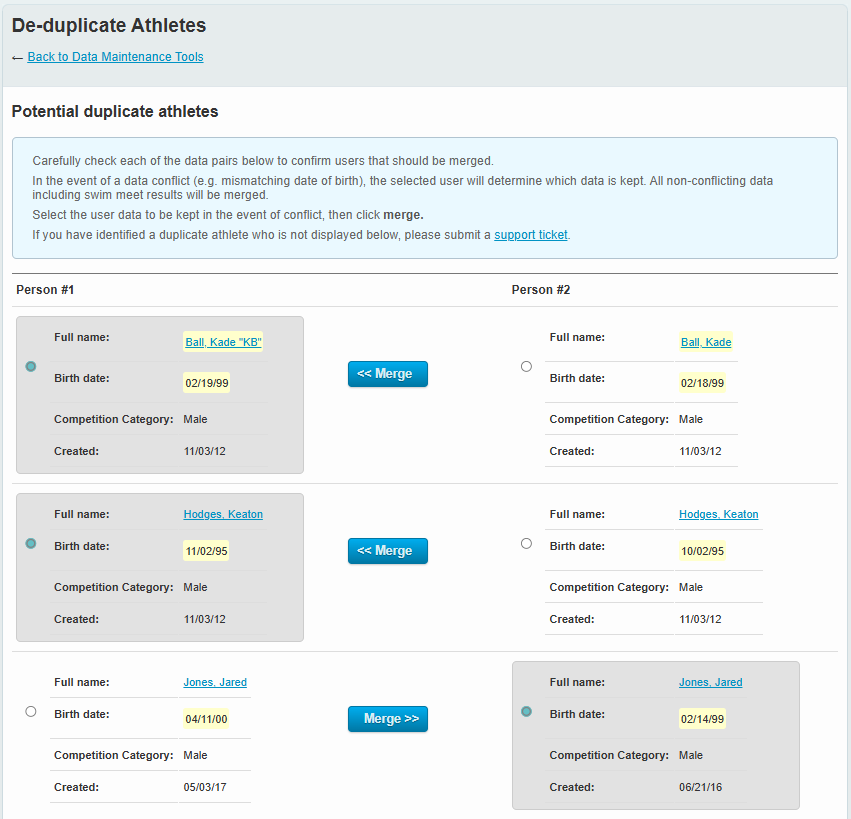Open the Person #2 Jones, Jared link
The image size is (851, 819).
710,683
